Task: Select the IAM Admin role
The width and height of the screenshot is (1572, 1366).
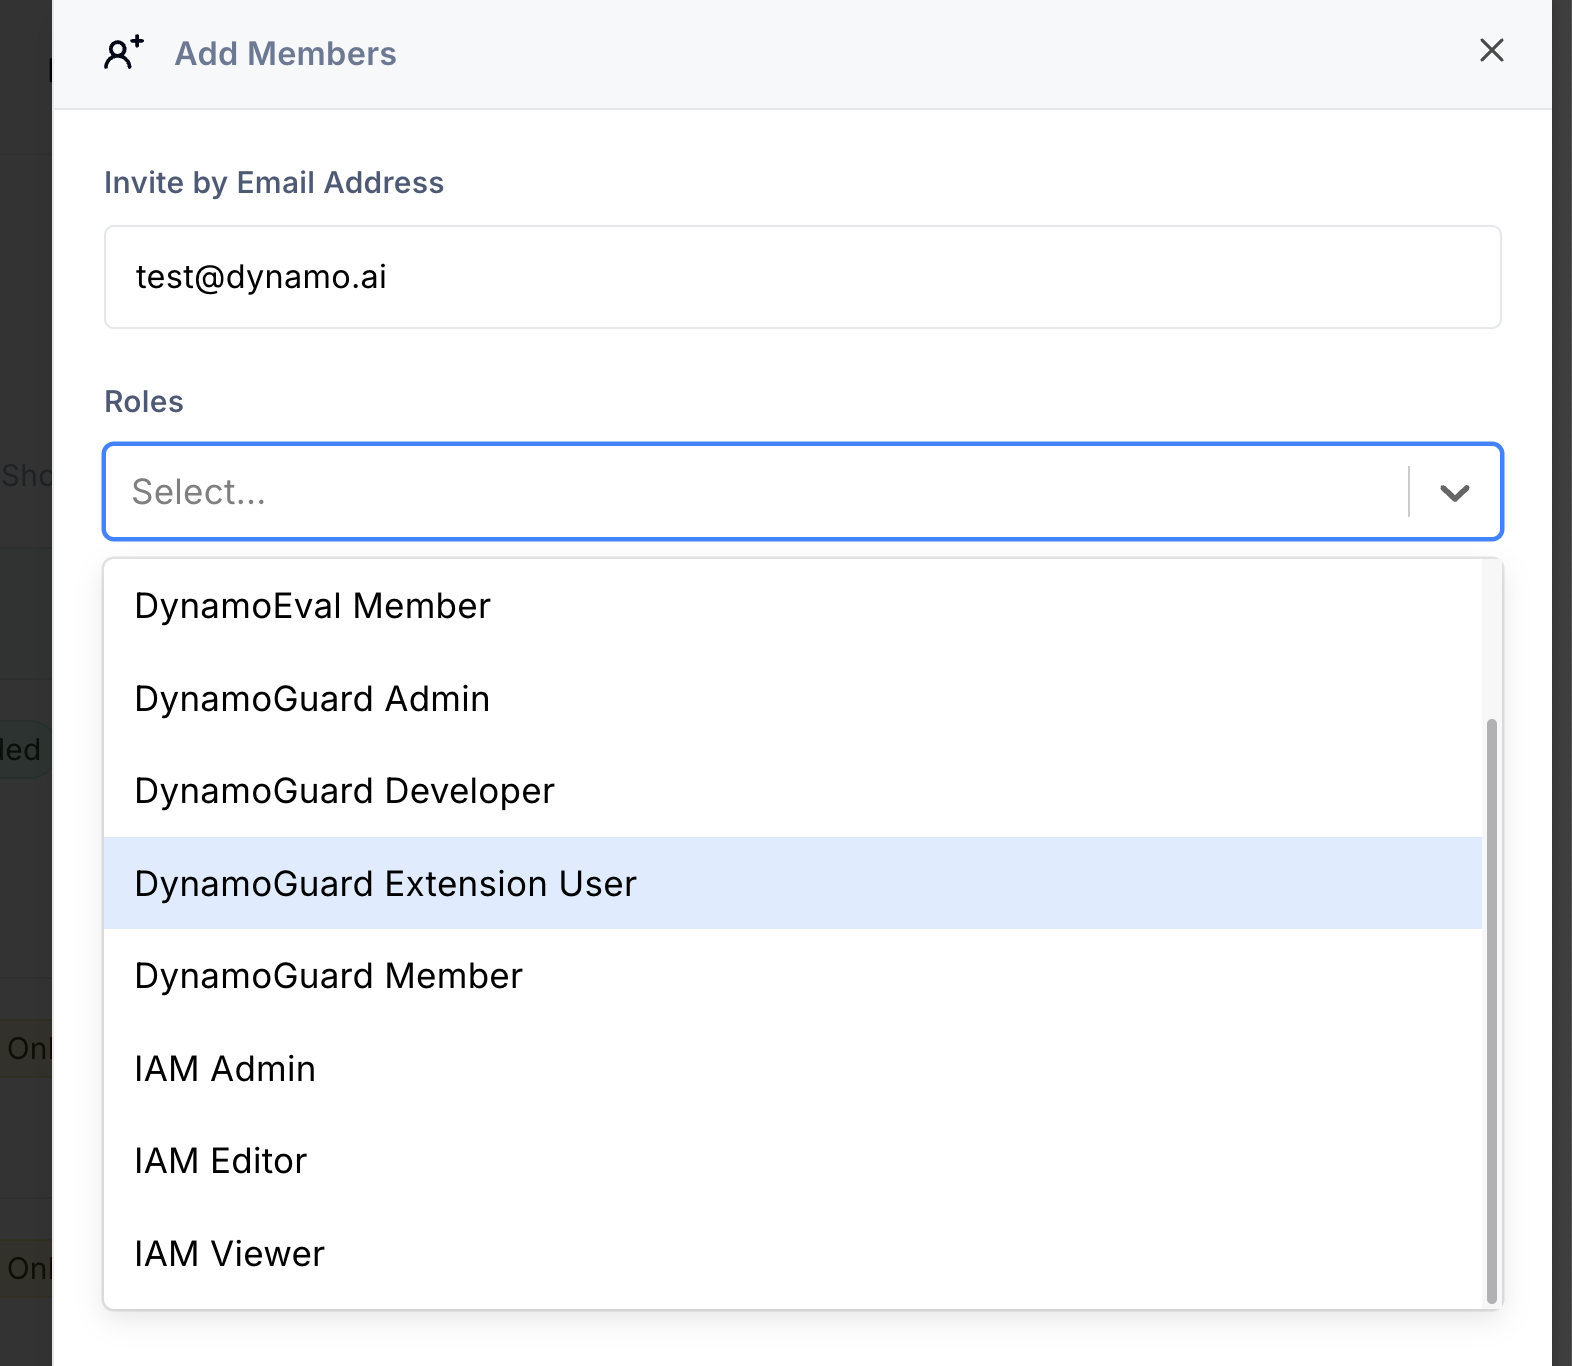Action: click(793, 1069)
